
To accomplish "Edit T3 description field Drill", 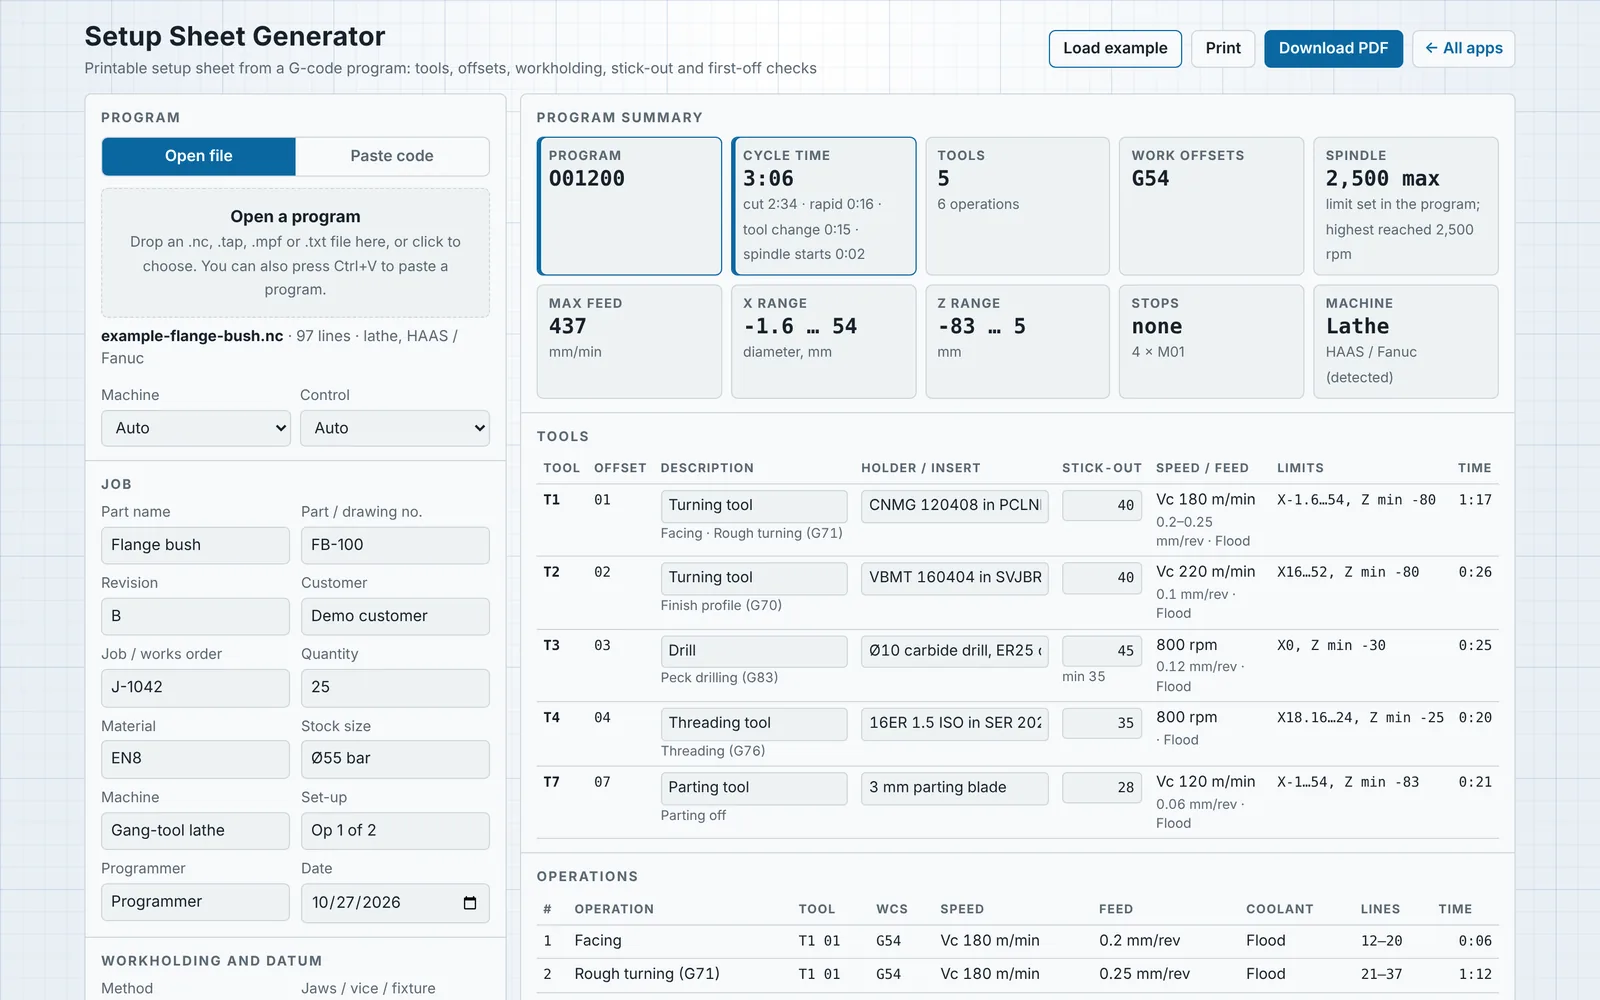I will point(754,650).
